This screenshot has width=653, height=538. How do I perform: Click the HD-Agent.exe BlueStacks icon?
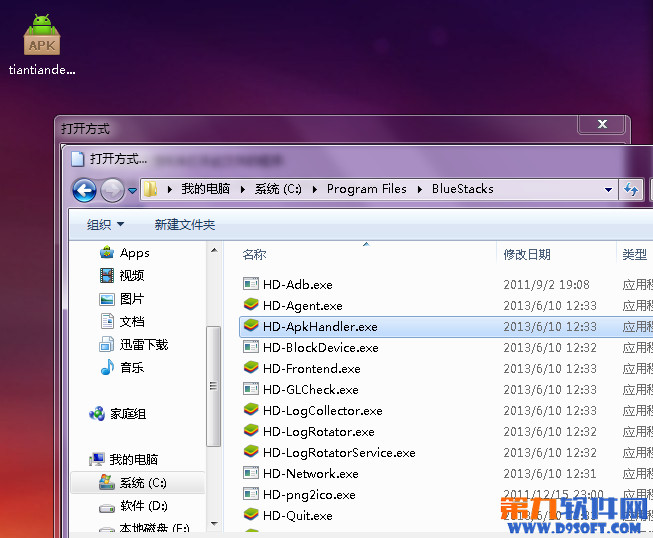251,305
